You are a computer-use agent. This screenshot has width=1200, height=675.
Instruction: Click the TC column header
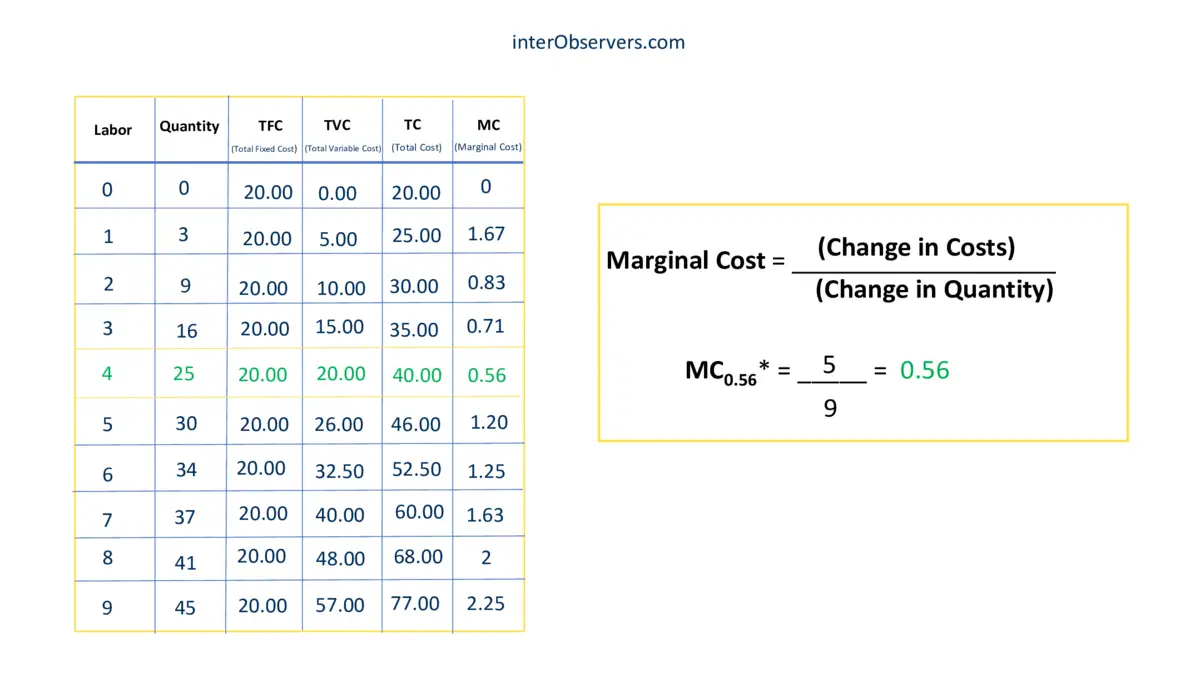[x=413, y=125]
